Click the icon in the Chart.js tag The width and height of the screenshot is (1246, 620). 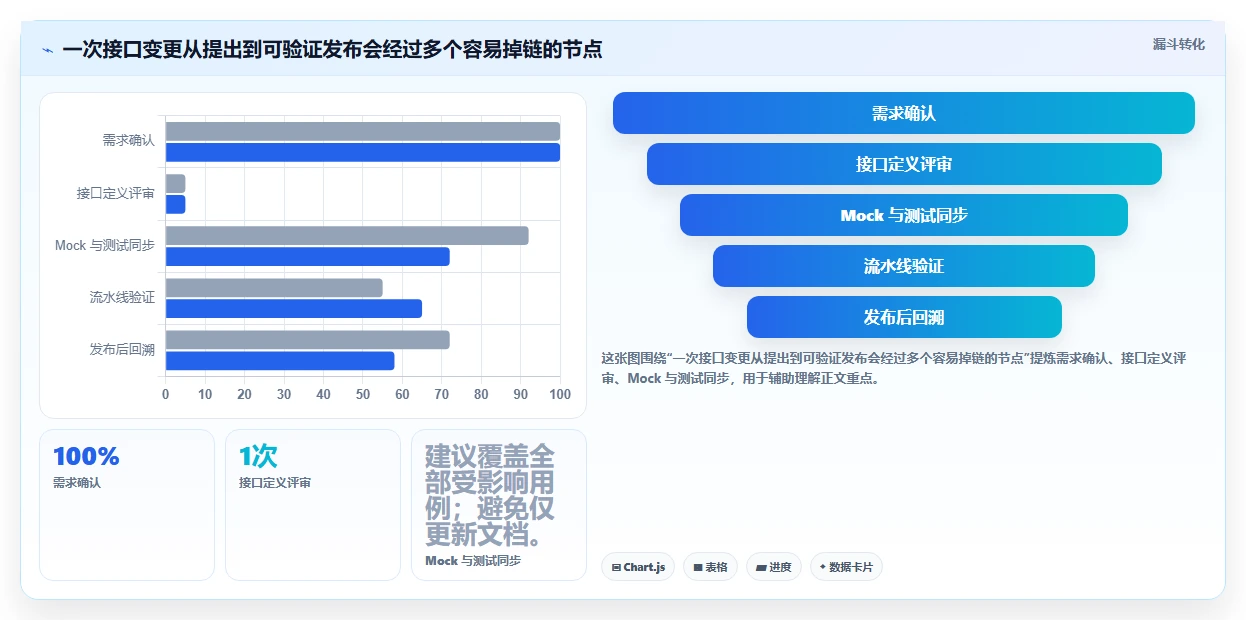616,567
